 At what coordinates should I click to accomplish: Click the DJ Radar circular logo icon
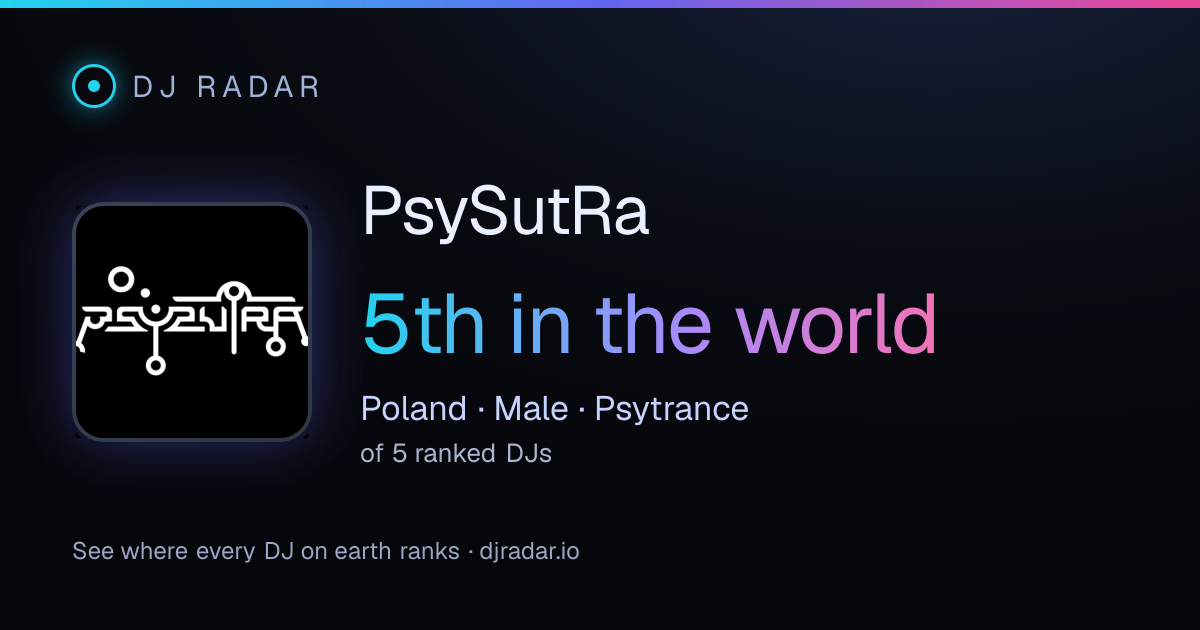click(94, 86)
